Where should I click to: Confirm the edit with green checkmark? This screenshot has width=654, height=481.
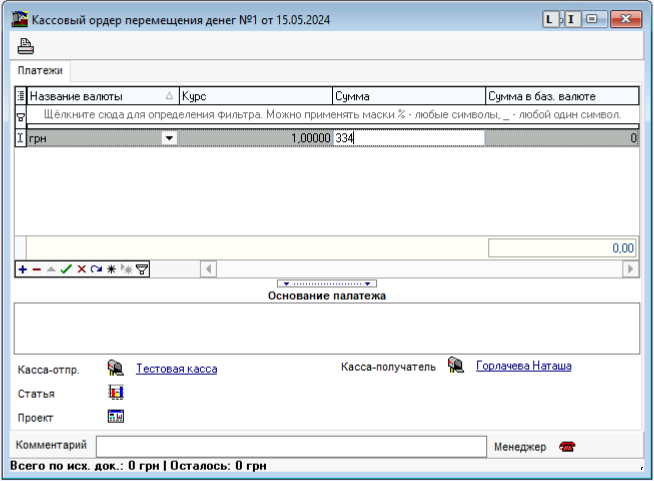point(66,268)
